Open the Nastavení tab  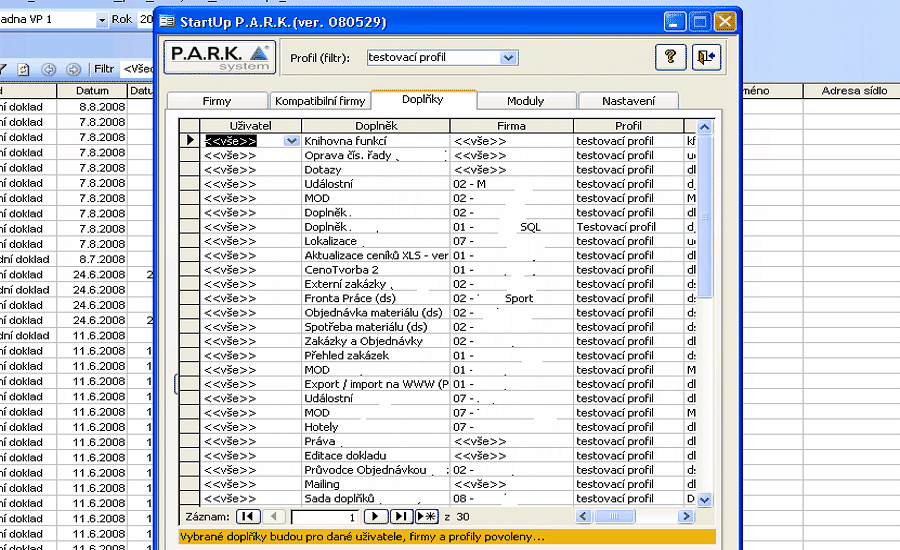click(629, 101)
